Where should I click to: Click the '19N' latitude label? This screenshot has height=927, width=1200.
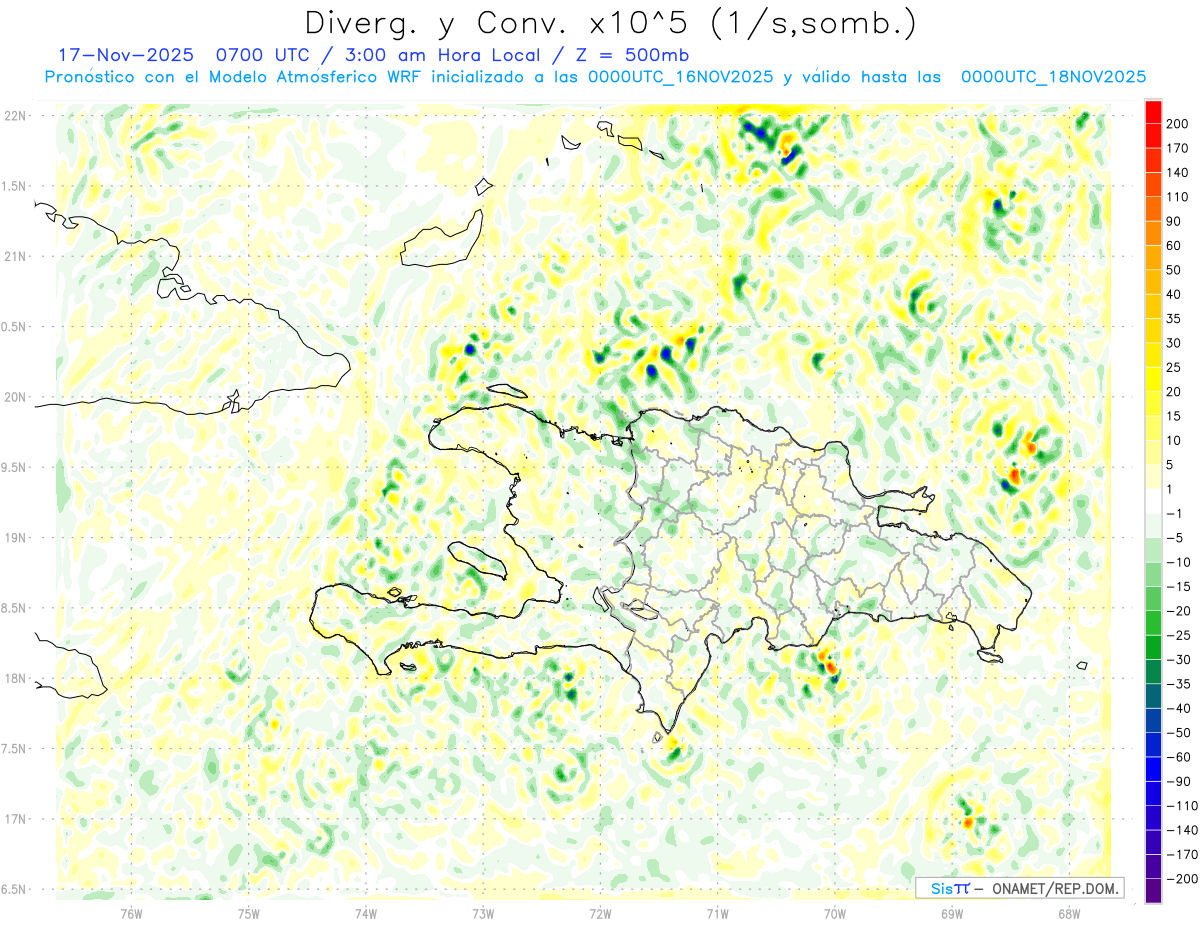(16, 537)
